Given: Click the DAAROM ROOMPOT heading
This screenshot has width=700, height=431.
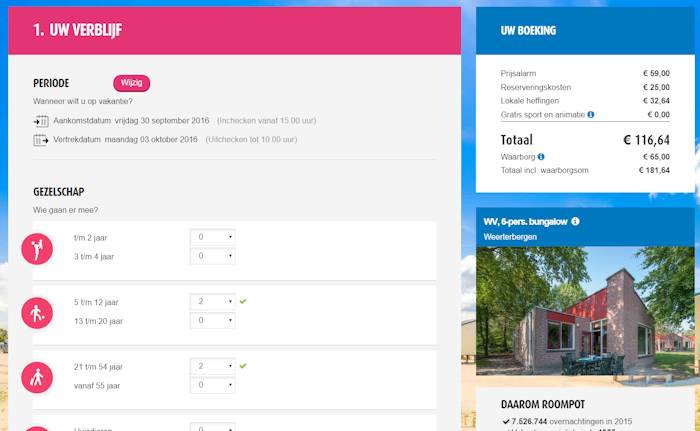Looking at the screenshot, I should [x=543, y=405].
